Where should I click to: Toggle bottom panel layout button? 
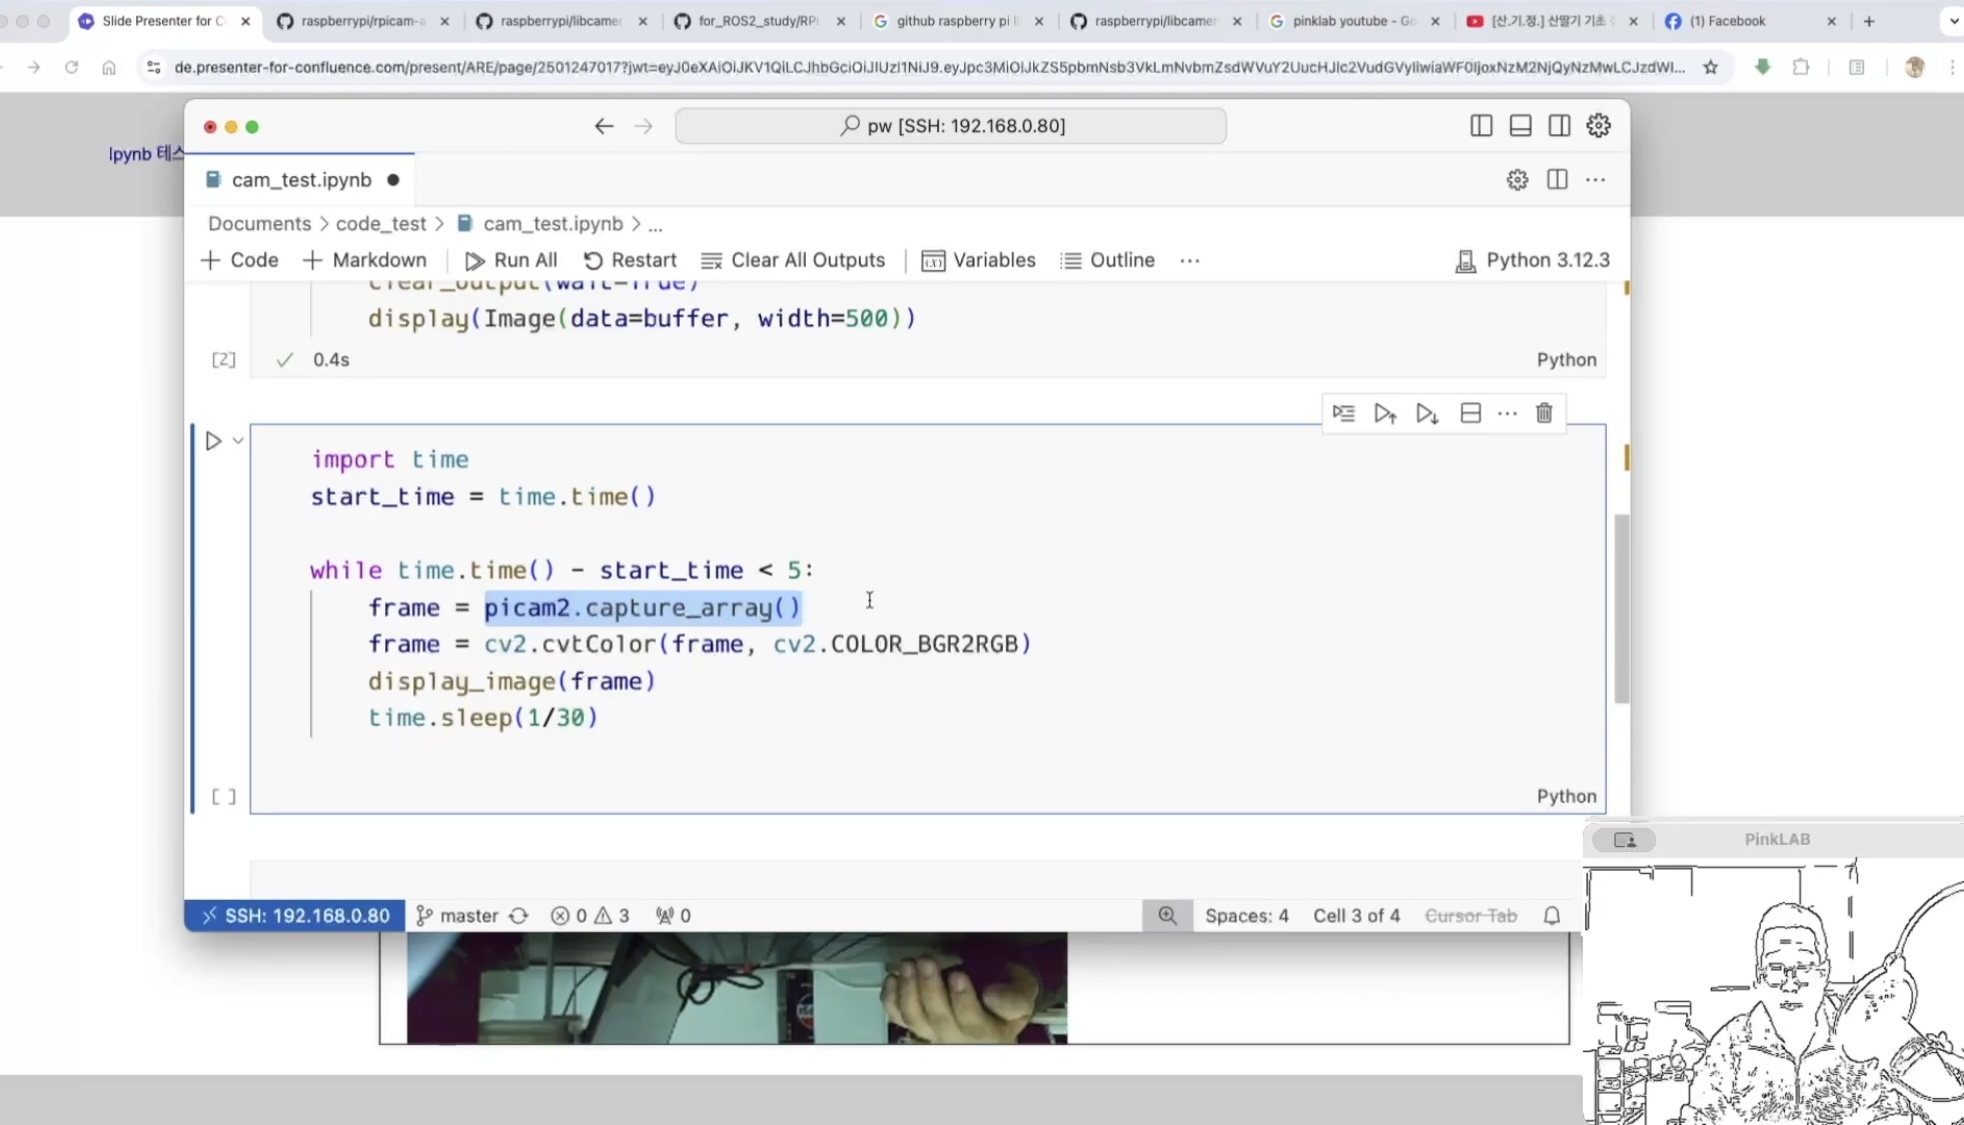click(1520, 126)
